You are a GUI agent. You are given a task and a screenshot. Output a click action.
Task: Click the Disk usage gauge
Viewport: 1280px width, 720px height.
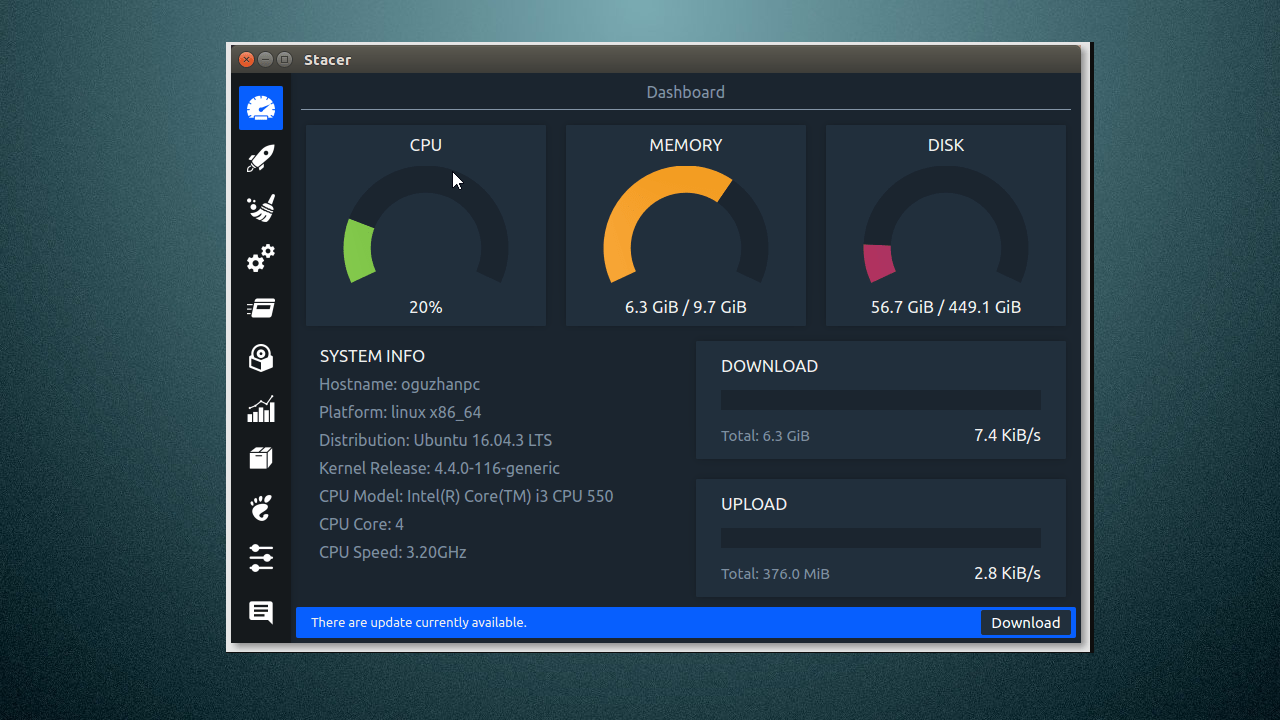tap(945, 225)
